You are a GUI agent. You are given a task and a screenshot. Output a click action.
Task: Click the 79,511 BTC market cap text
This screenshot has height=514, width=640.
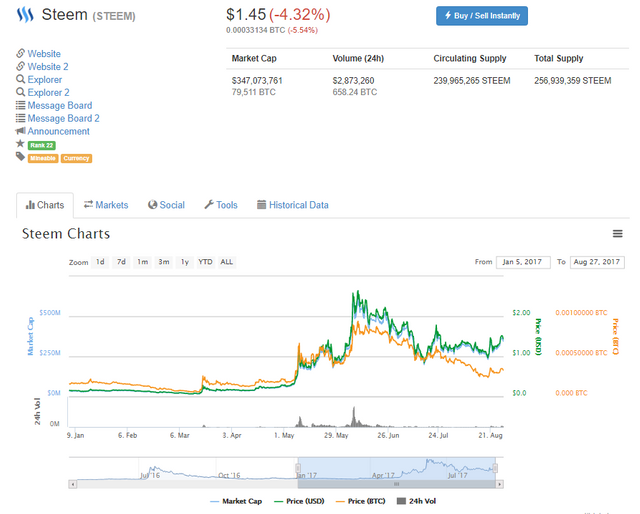254,92
